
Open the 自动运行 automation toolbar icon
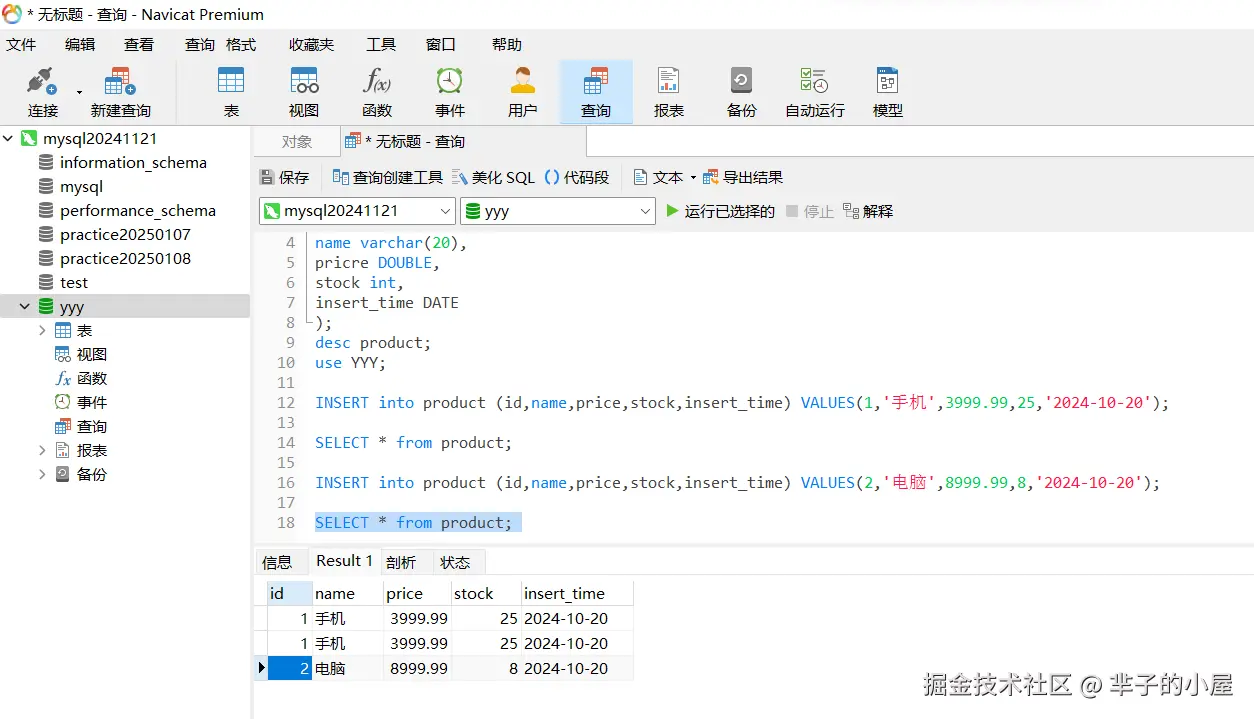click(815, 92)
